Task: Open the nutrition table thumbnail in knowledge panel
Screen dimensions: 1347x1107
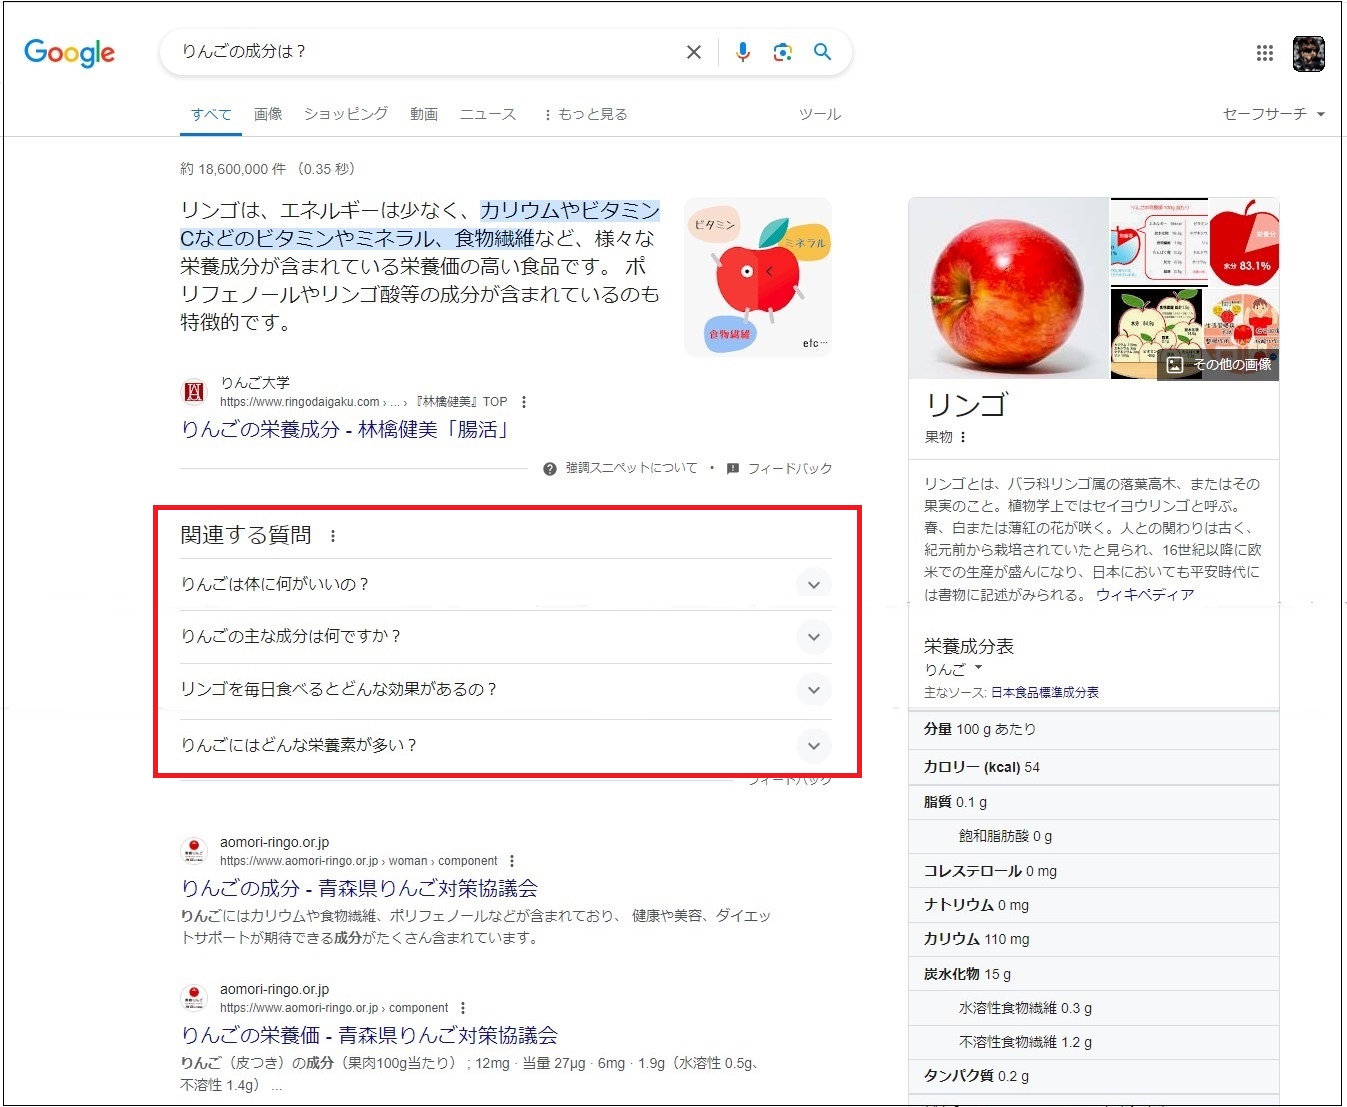Action: click(1159, 241)
